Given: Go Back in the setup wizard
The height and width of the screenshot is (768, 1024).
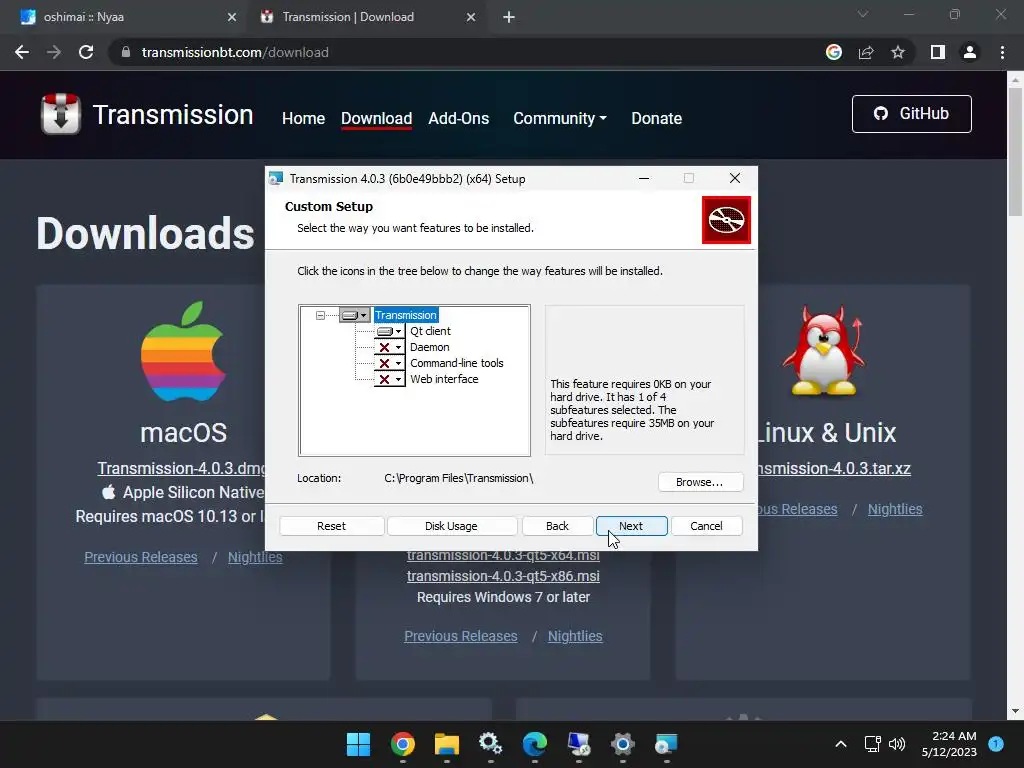Looking at the screenshot, I should point(557,526).
